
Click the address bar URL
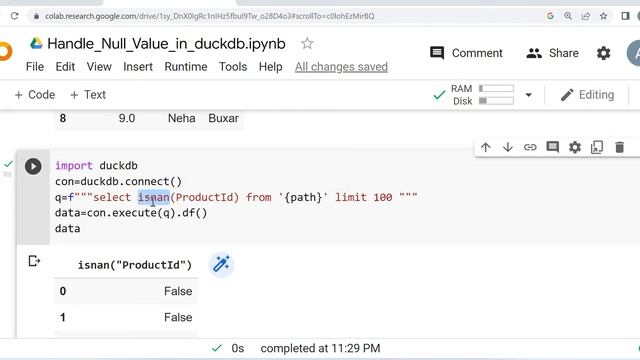[209, 16]
